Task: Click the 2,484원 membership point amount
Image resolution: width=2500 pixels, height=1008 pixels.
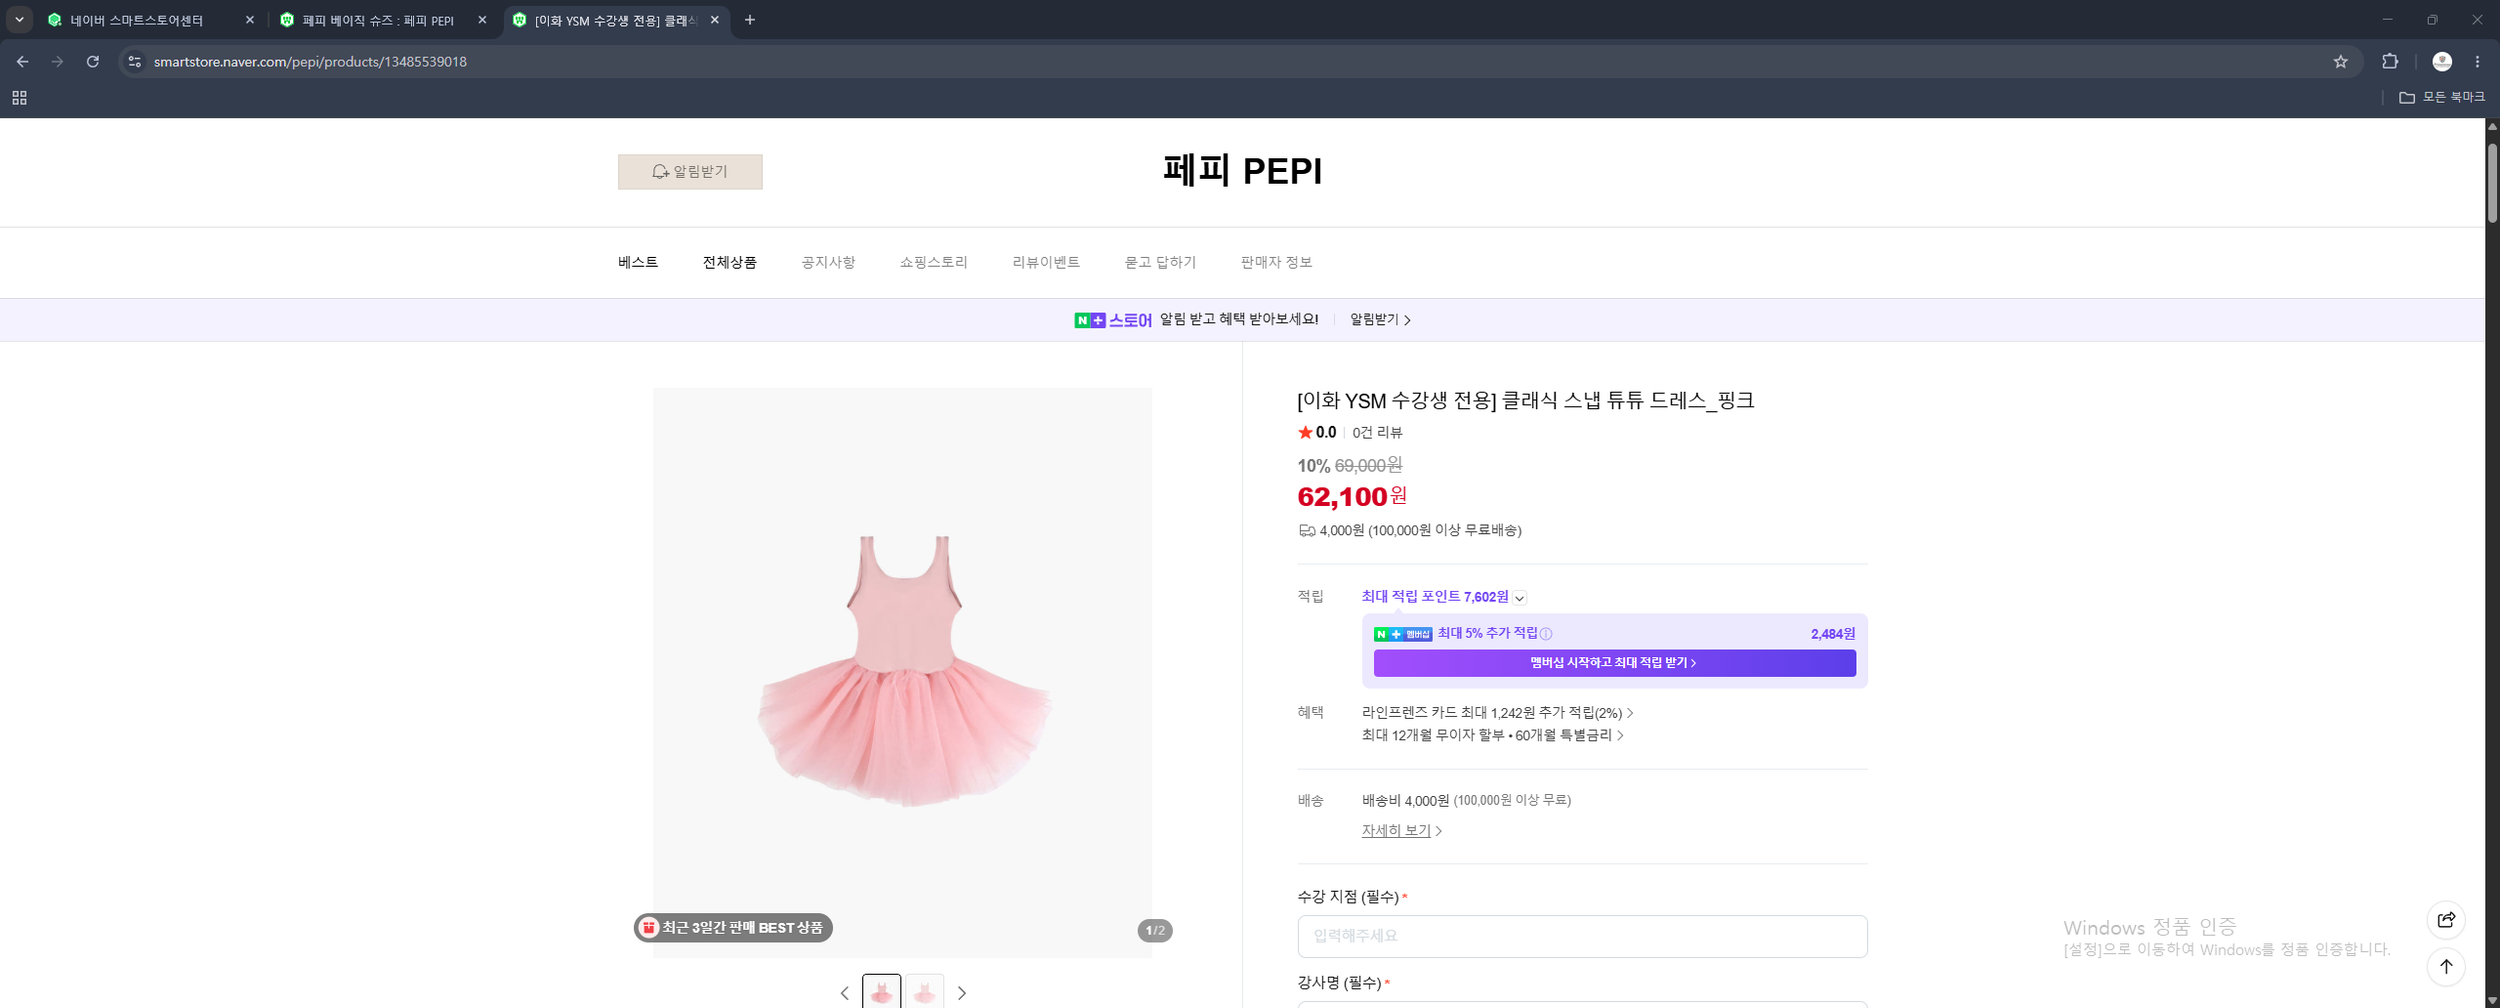Action: (1832, 634)
